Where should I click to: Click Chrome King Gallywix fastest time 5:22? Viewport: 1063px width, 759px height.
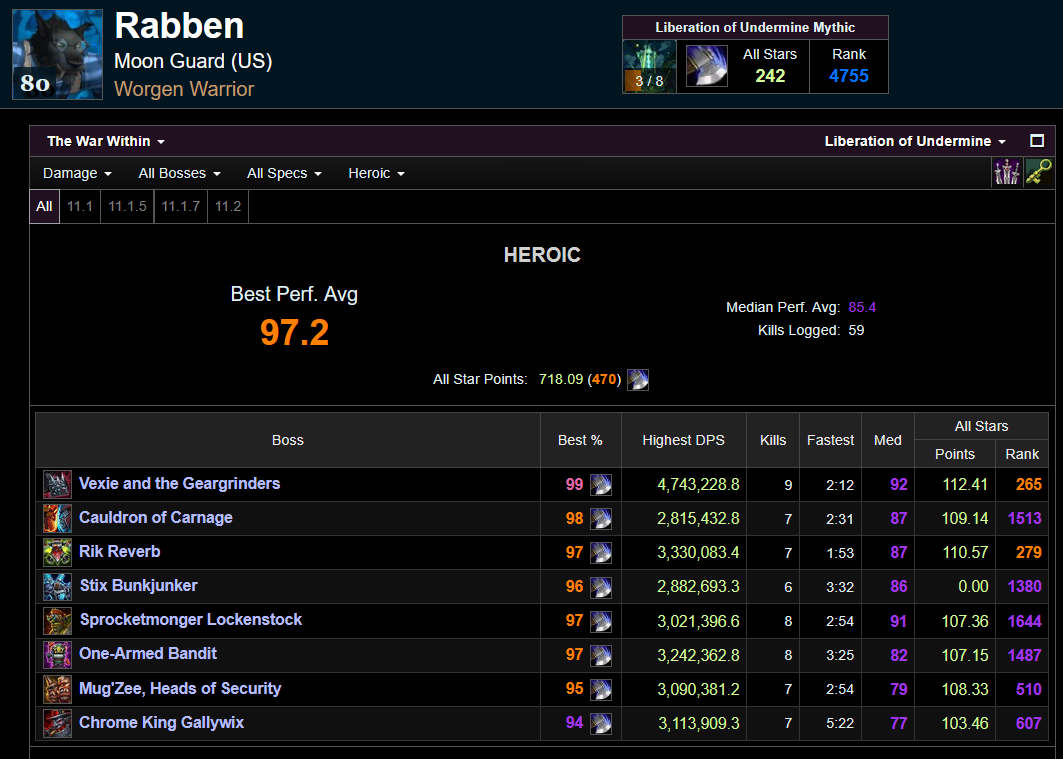(840, 724)
